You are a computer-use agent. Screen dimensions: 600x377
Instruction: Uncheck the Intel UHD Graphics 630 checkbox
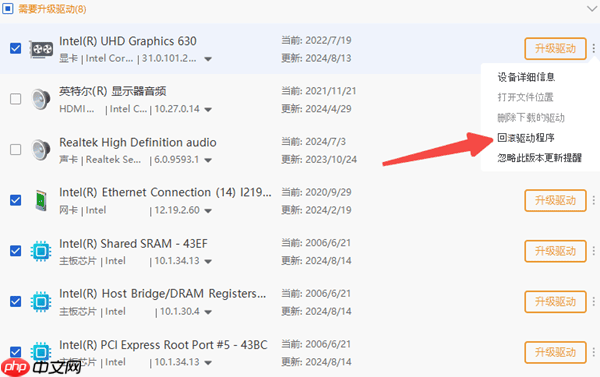click(x=16, y=48)
